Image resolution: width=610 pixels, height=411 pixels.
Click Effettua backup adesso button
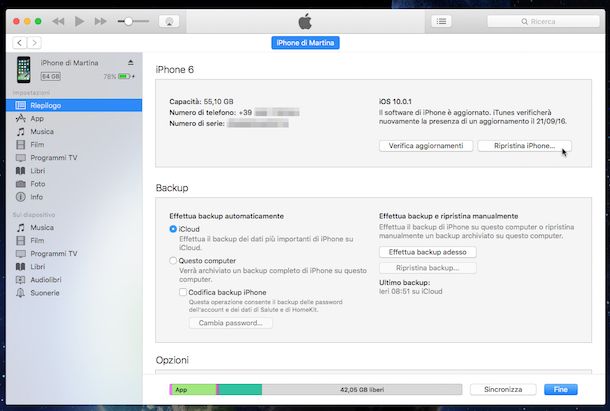(x=428, y=252)
